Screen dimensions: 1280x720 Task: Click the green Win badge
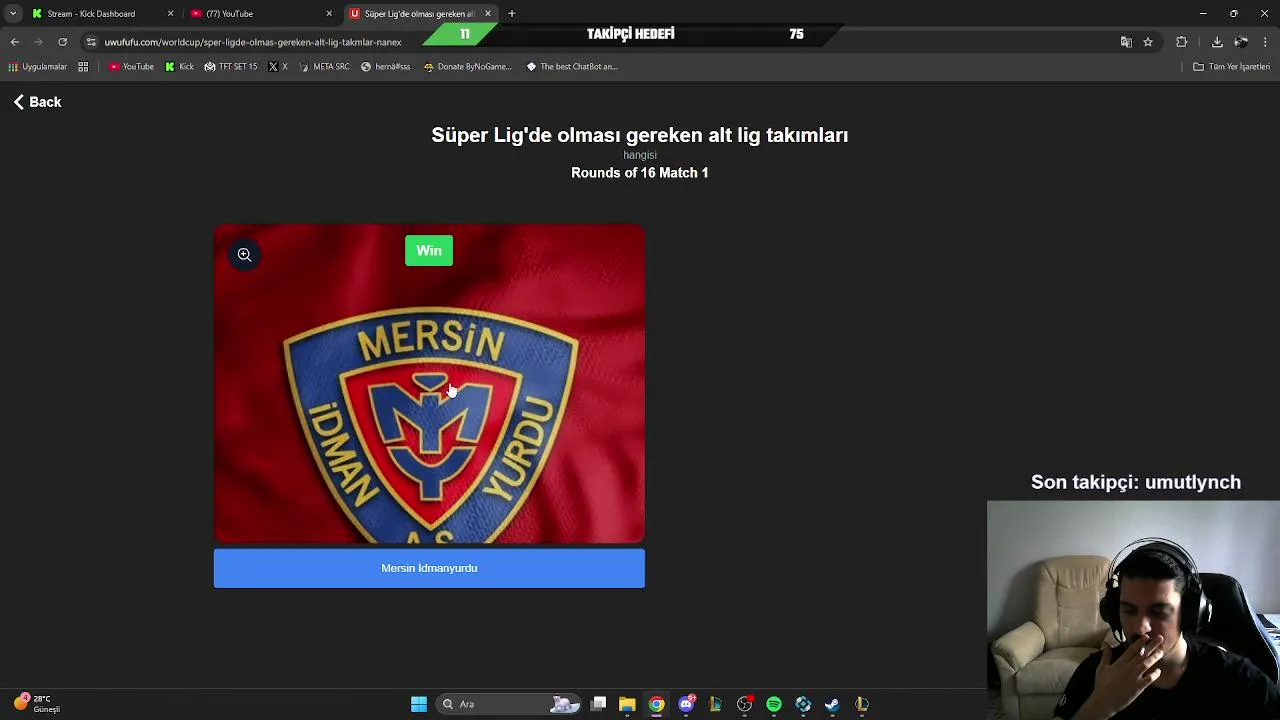(x=429, y=251)
